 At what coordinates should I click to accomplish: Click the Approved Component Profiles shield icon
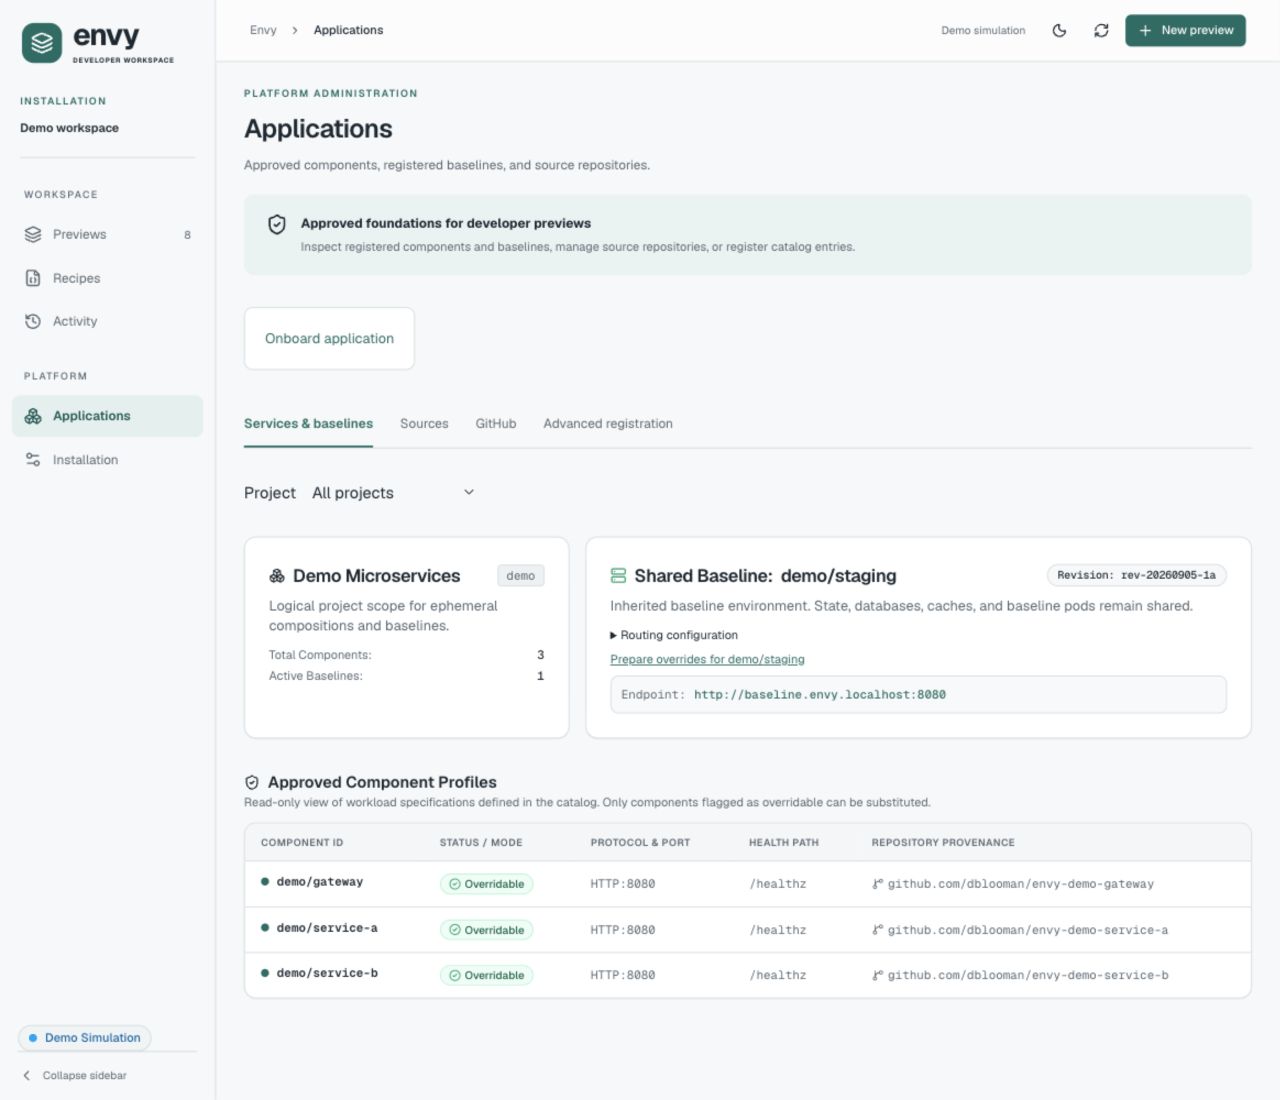coord(252,783)
